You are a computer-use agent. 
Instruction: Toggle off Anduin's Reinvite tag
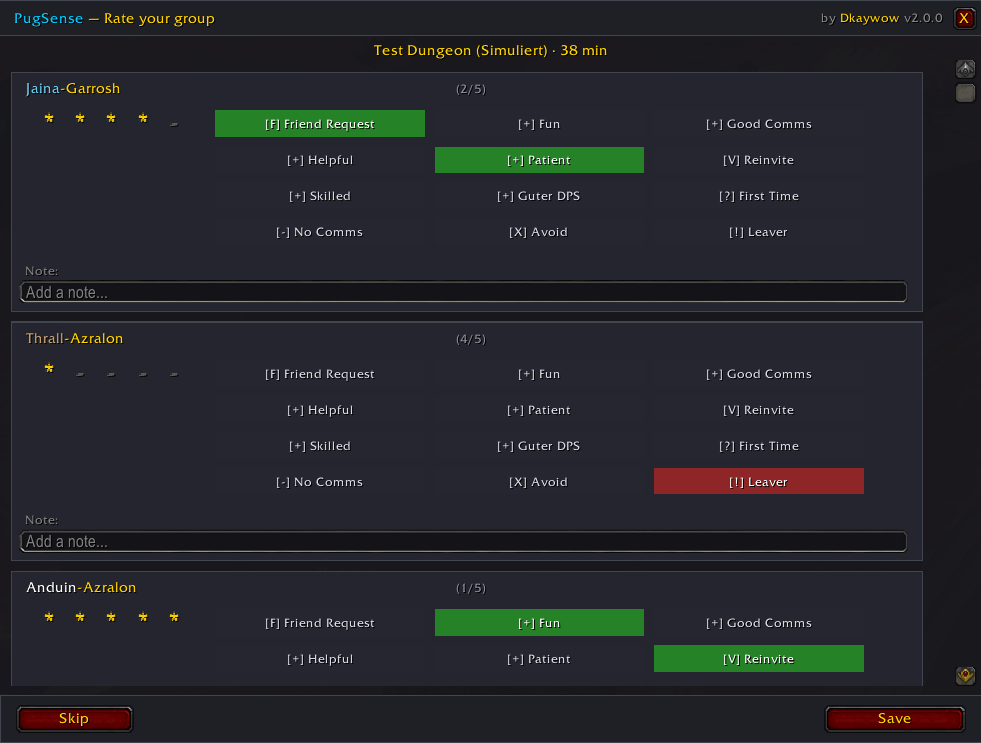758,659
